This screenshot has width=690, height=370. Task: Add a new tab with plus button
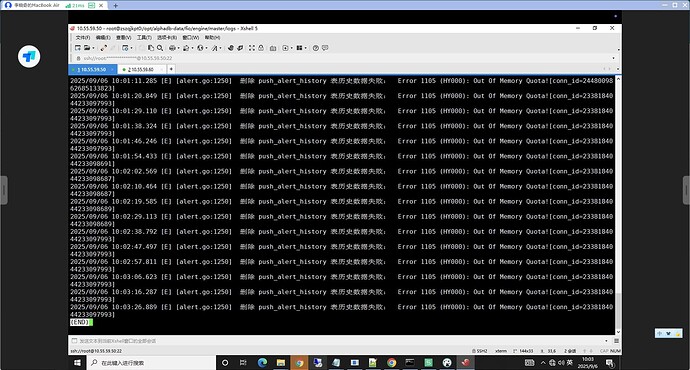coord(171,69)
